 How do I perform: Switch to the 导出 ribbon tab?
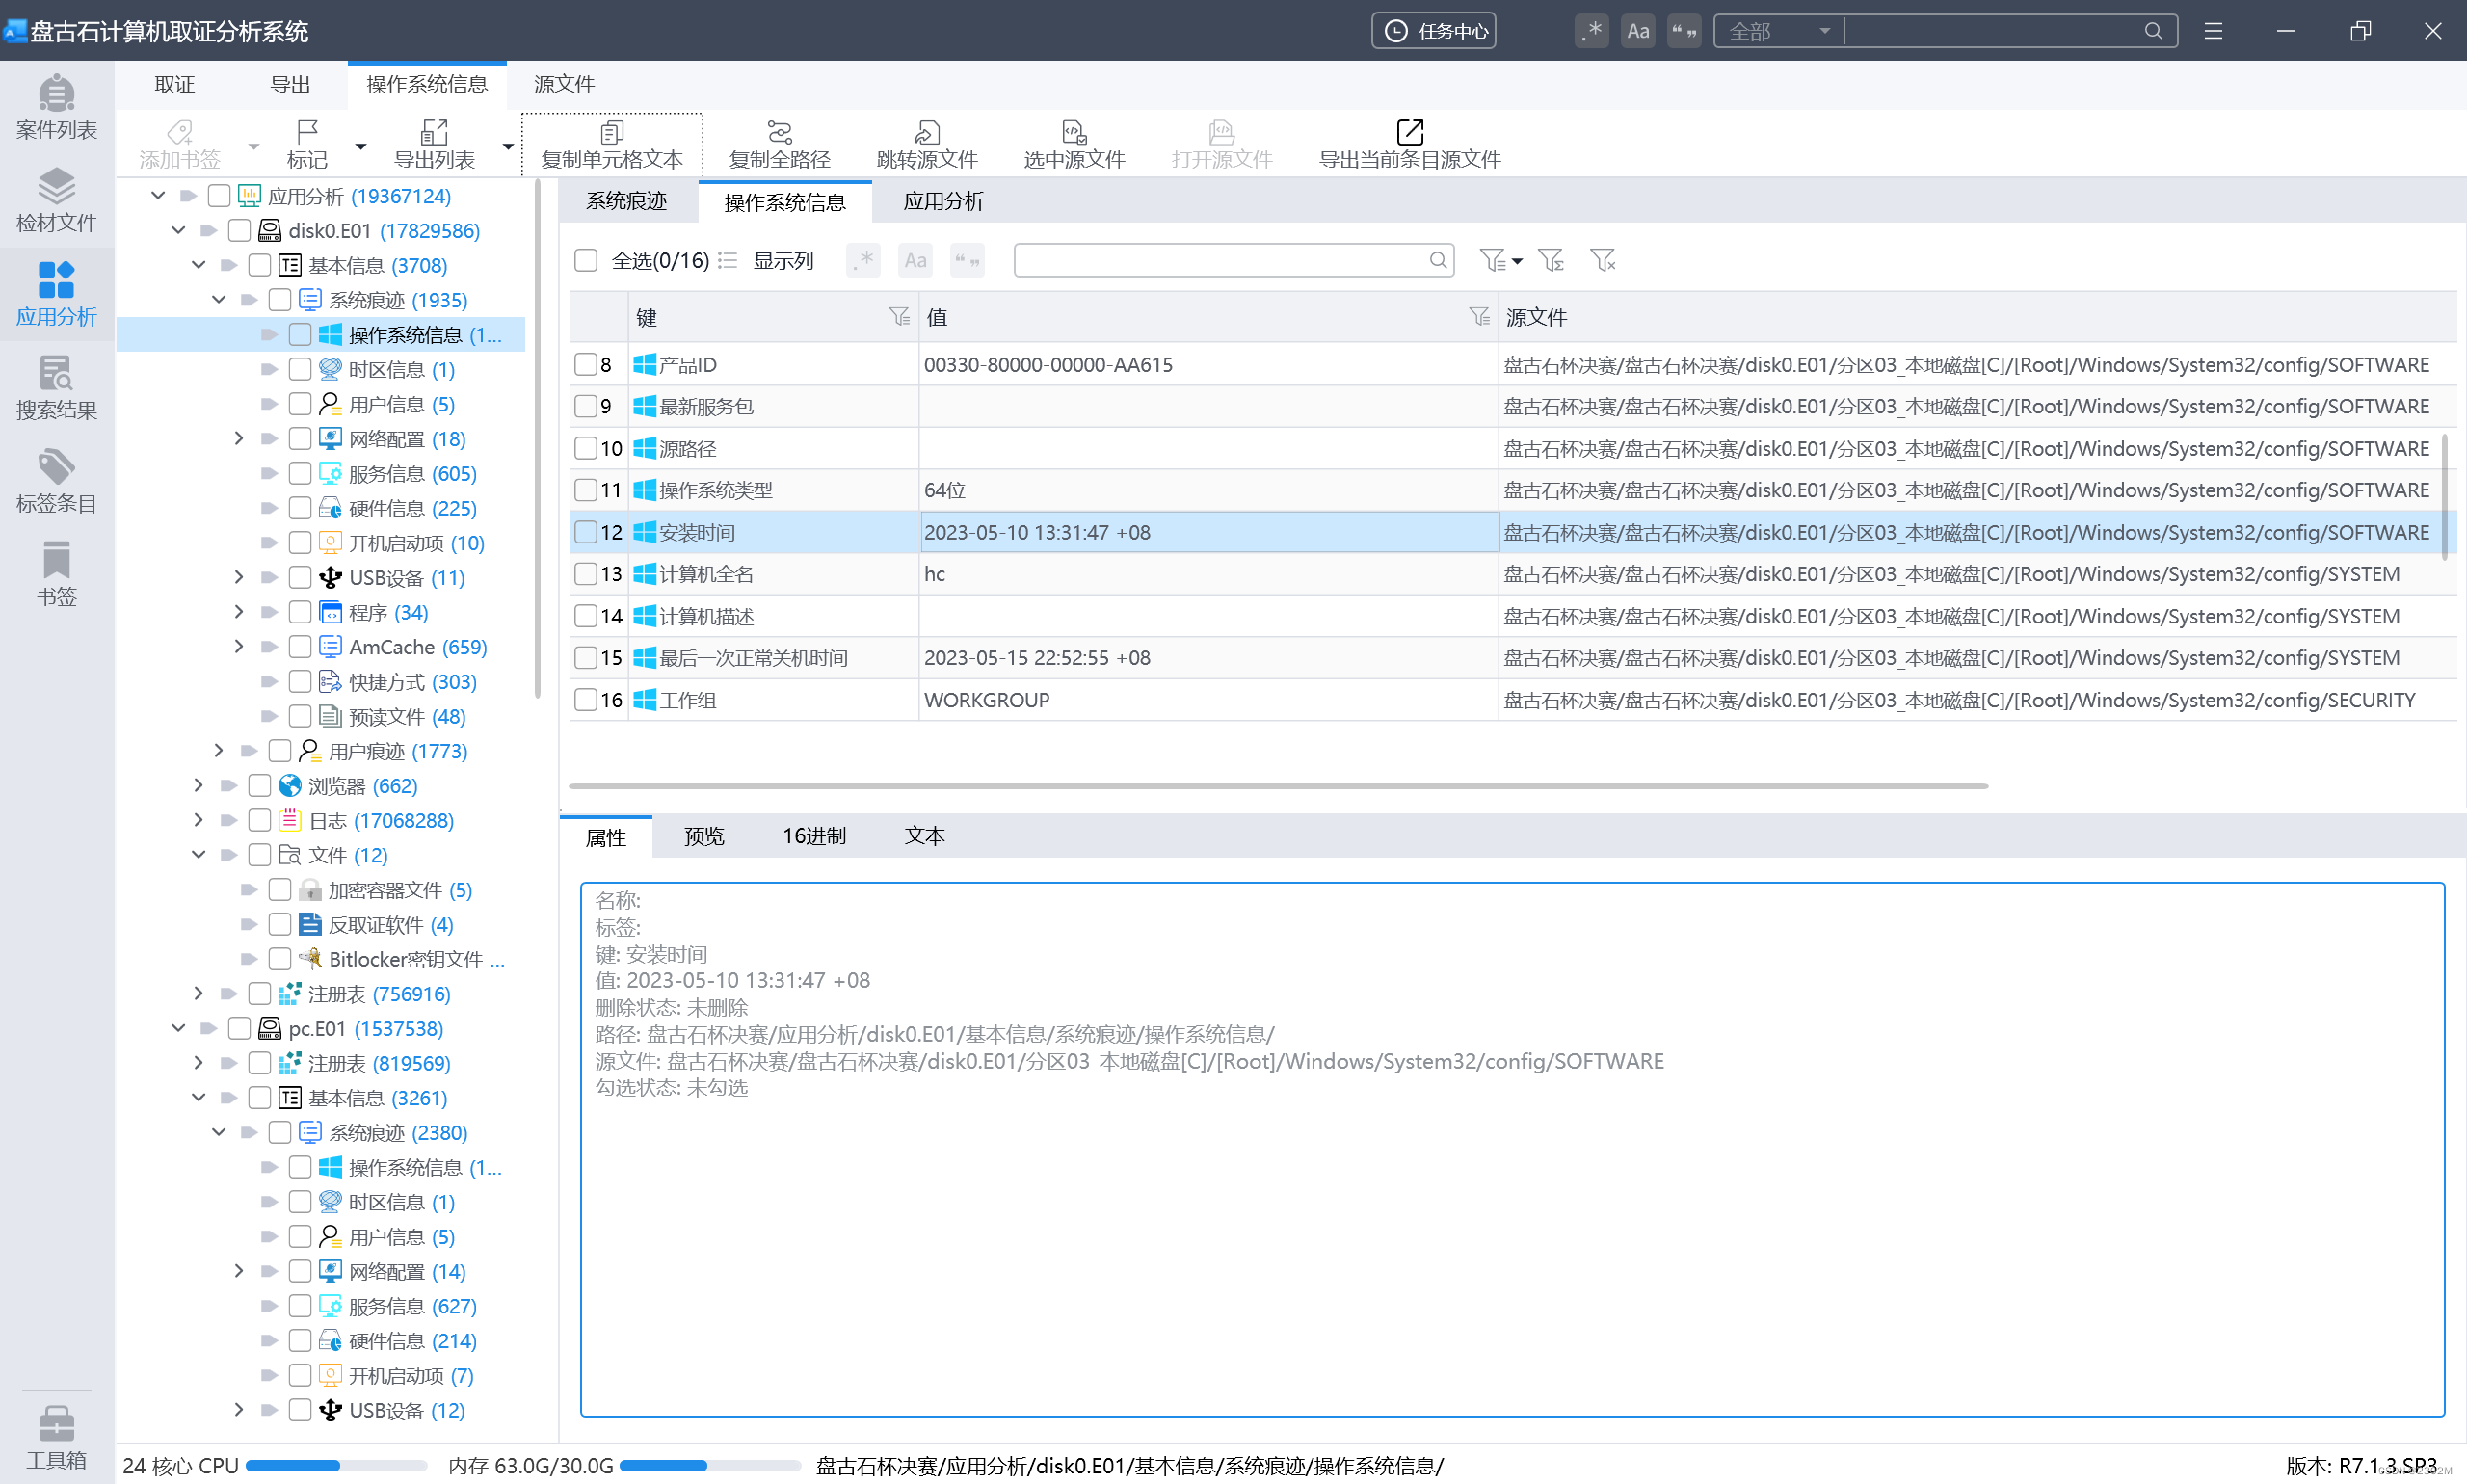click(290, 84)
